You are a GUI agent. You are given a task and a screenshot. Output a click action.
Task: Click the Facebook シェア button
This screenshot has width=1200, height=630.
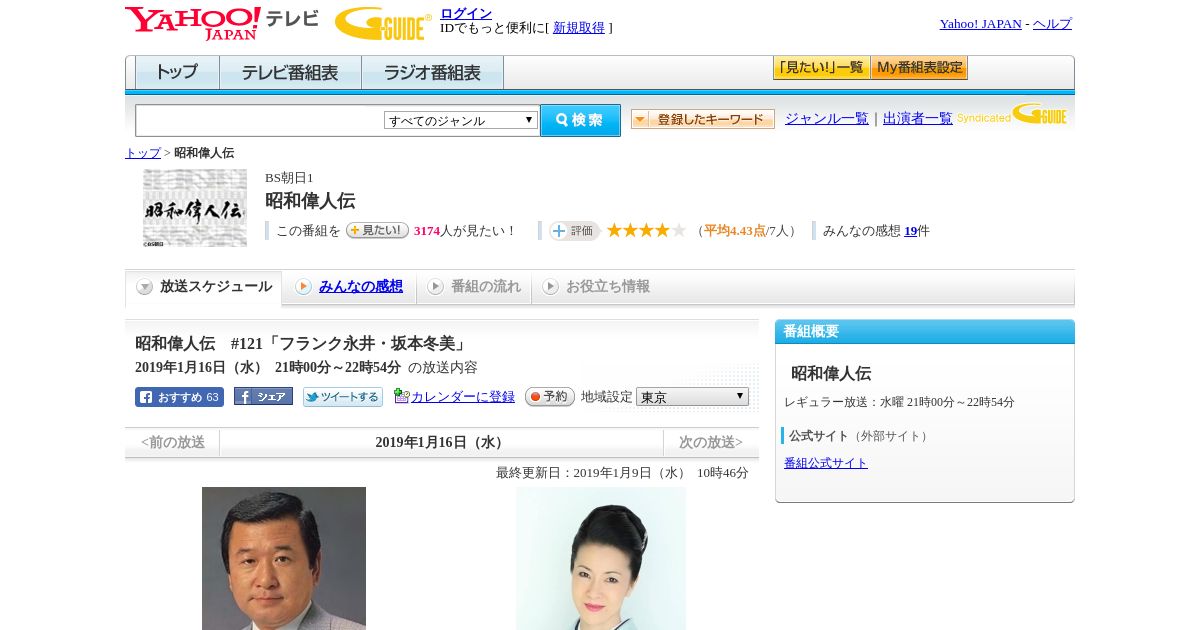click(263, 396)
